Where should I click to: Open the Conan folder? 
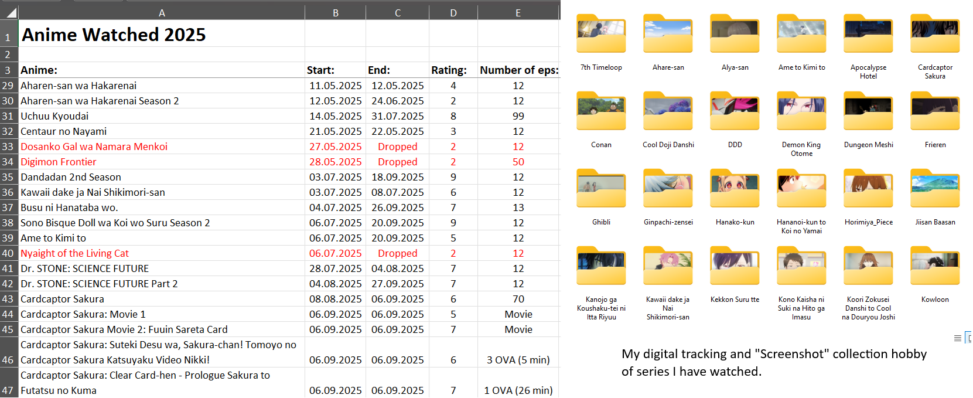[x=601, y=112]
